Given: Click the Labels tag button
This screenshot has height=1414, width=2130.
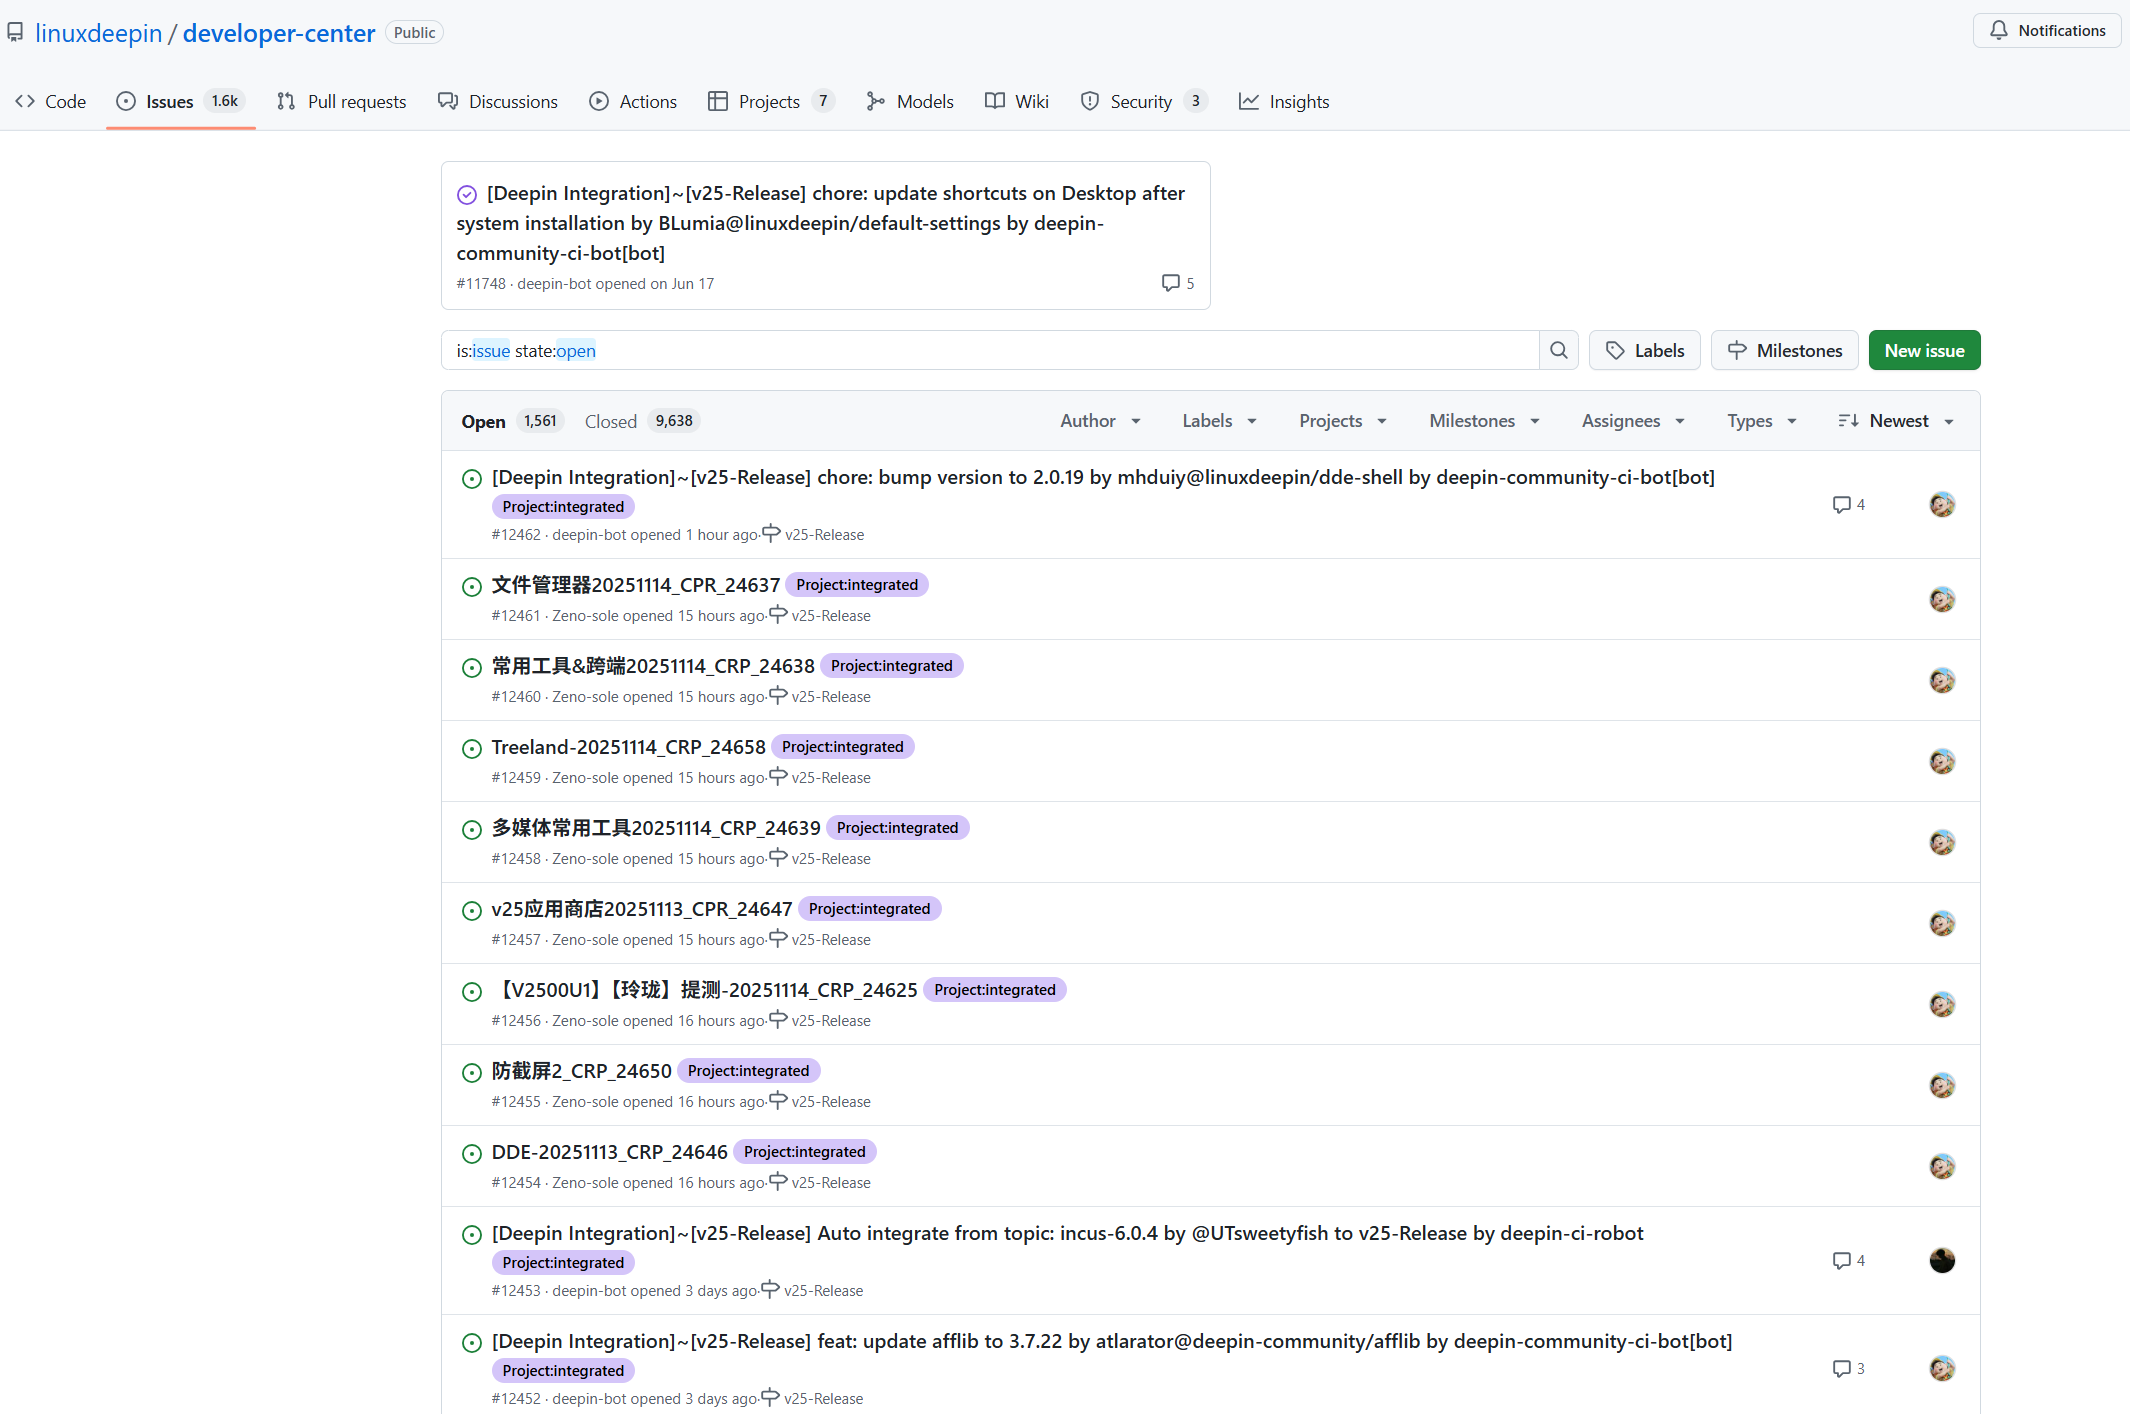Looking at the screenshot, I should 1644,350.
